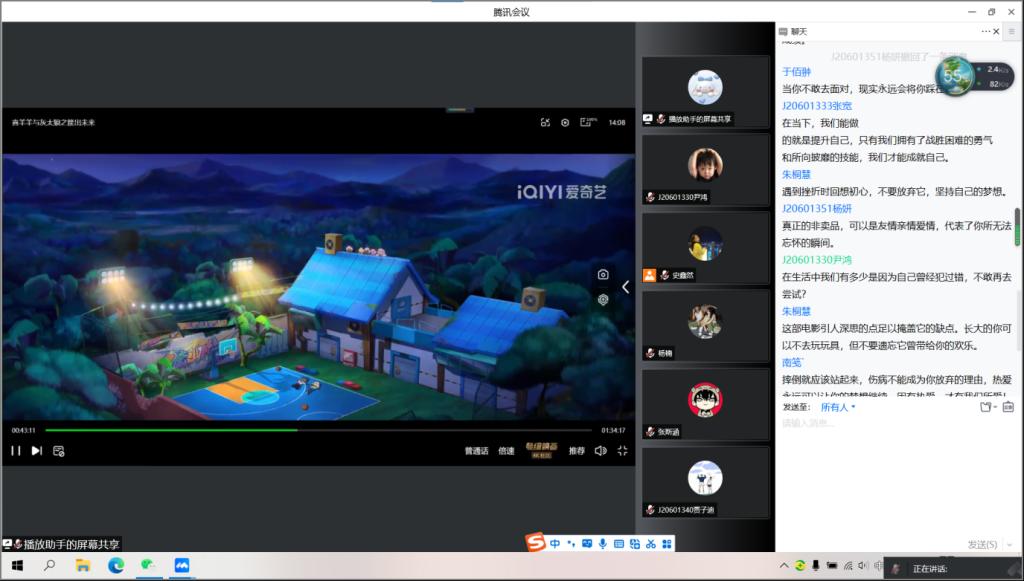
Task: Pause the iQIYI video playback
Action: 15,451
